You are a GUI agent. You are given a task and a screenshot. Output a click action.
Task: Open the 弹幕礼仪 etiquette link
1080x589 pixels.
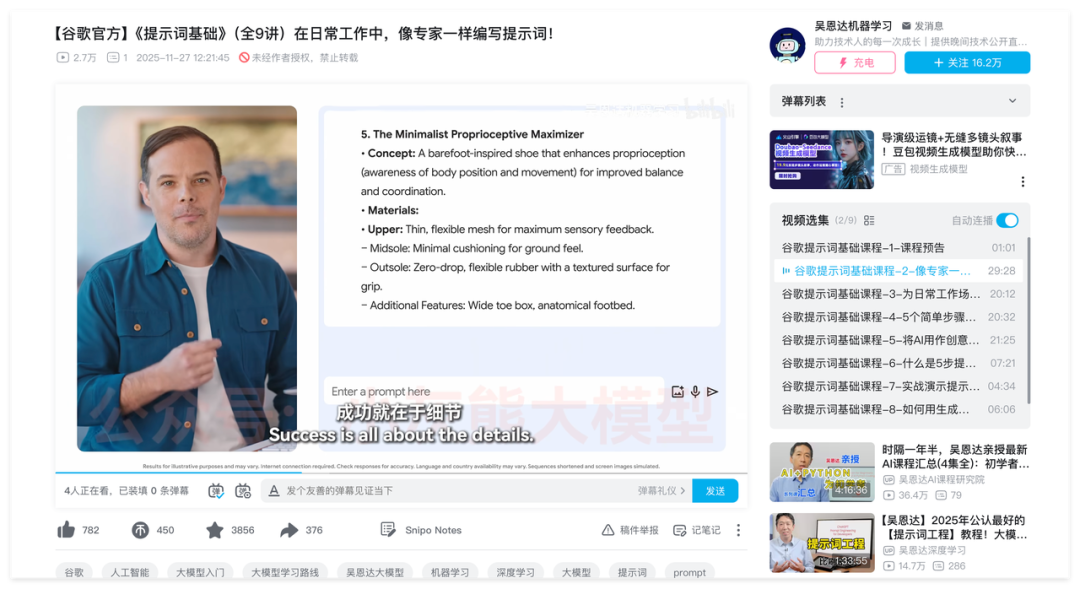660,490
